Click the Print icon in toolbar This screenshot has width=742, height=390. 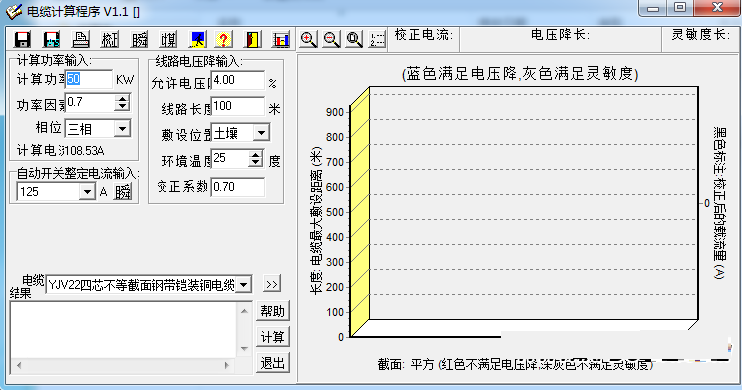[81, 39]
